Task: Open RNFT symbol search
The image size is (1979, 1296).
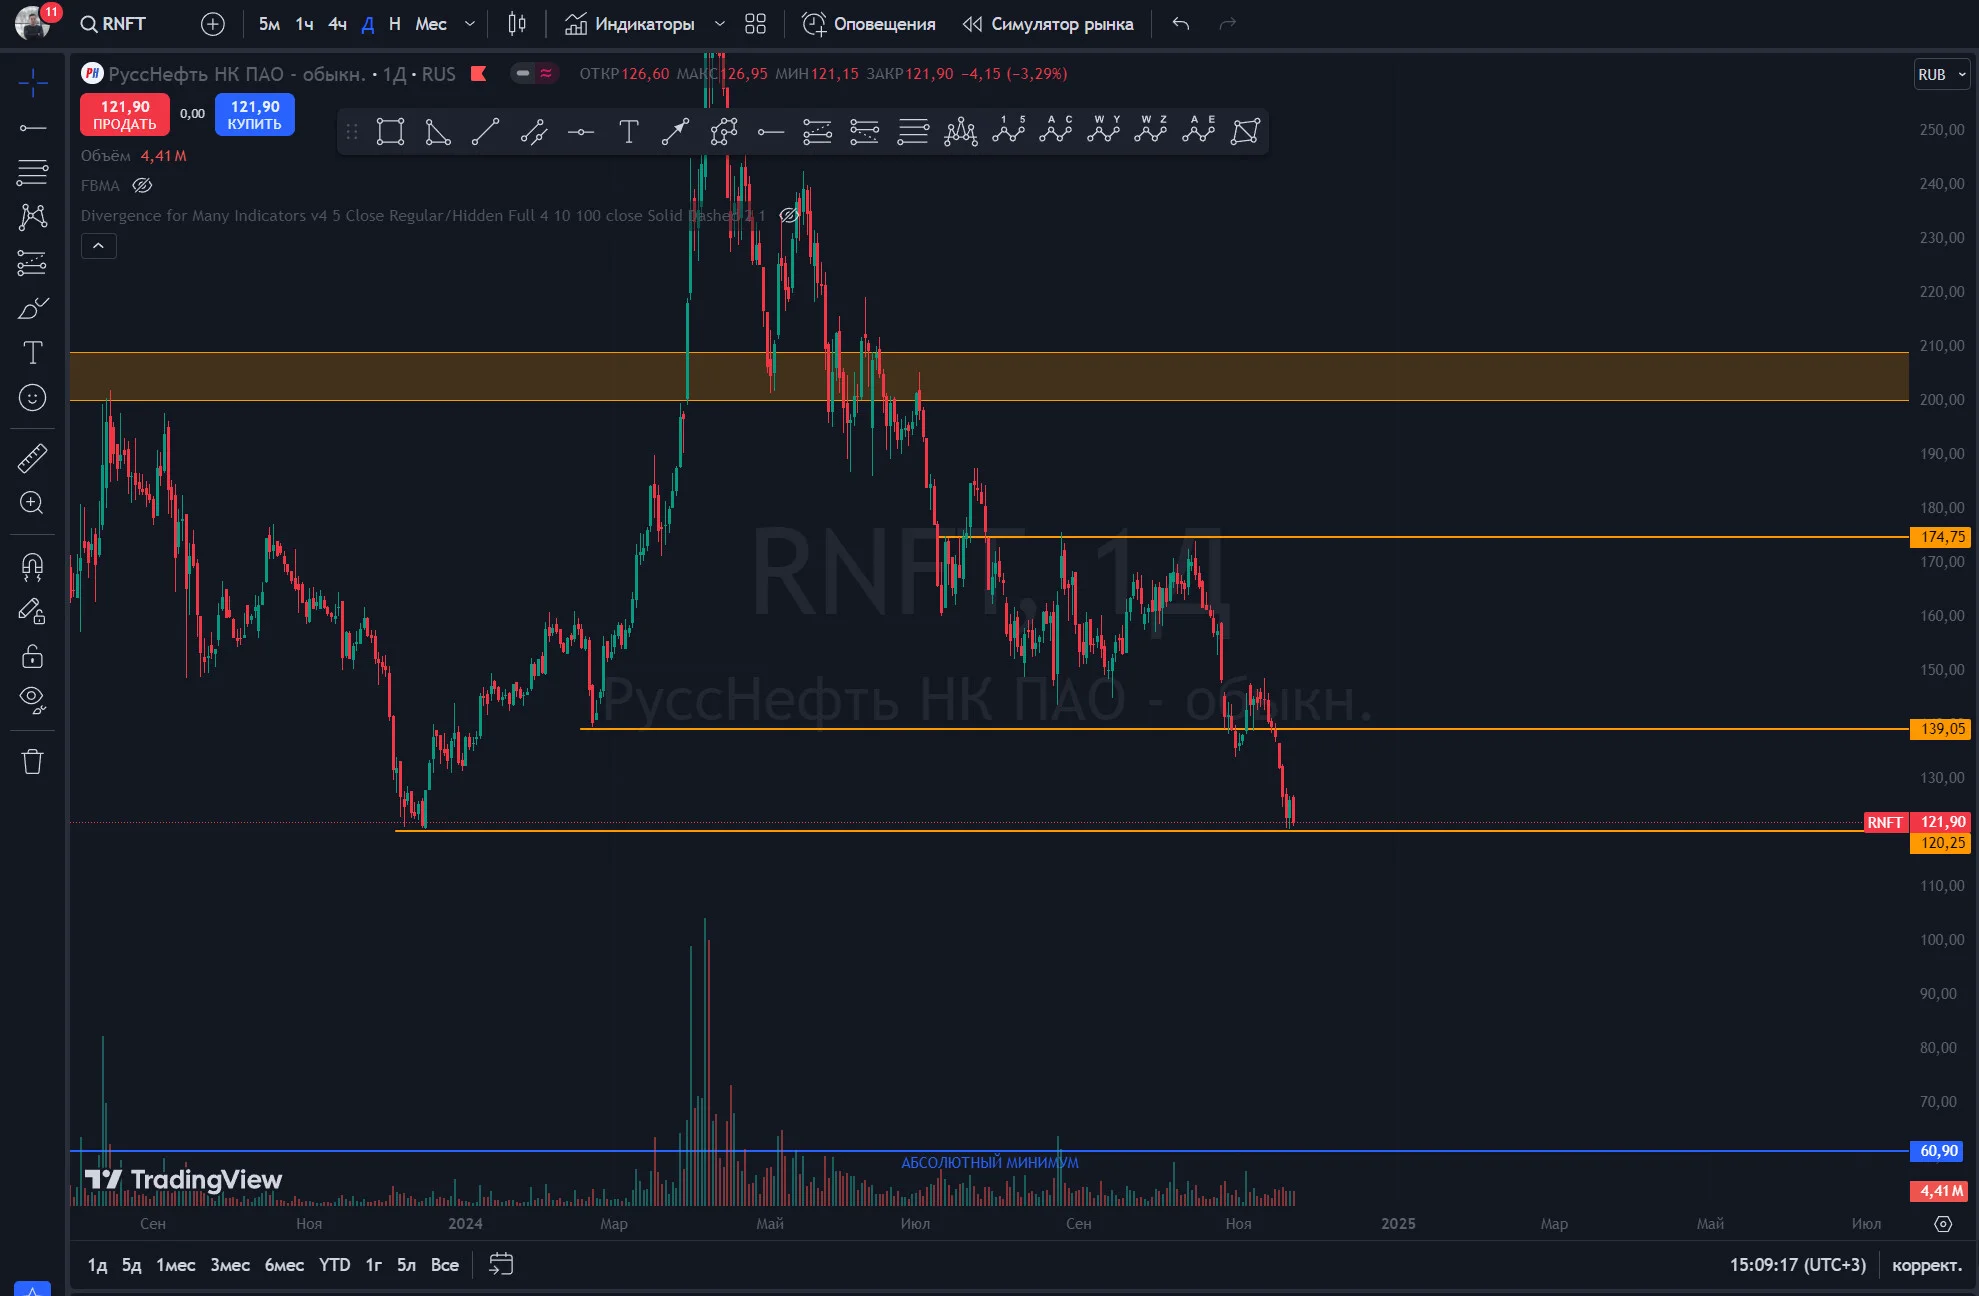Action: pyautogui.click(x=114, y=24)
